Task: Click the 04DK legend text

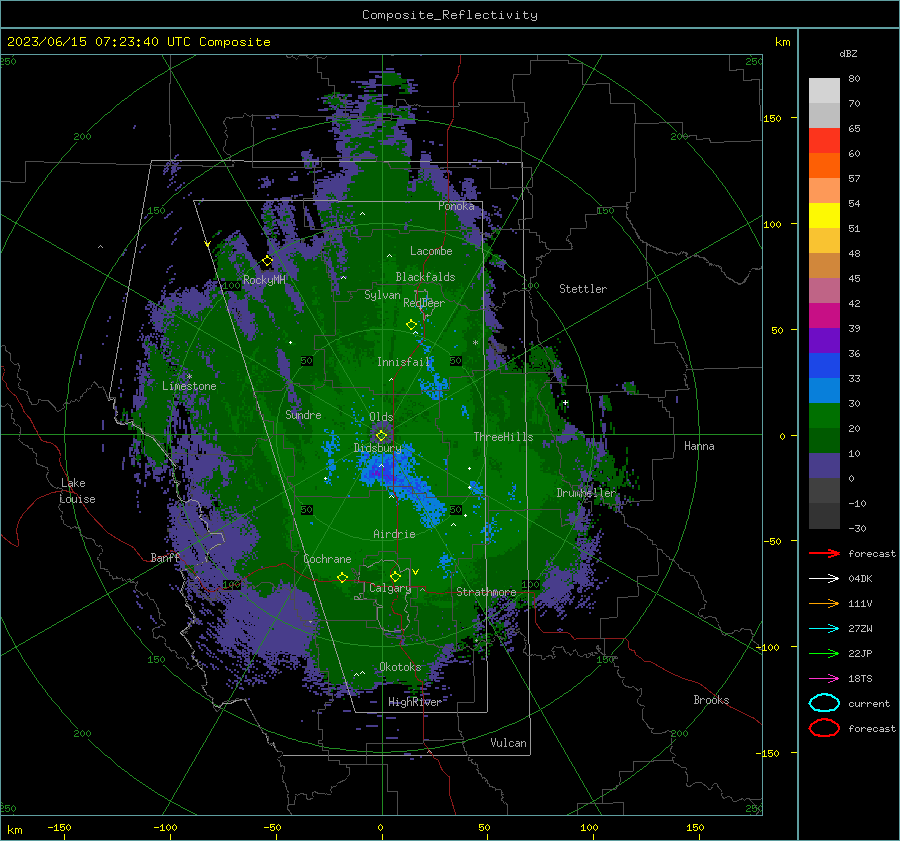Action: click(860, 579)
